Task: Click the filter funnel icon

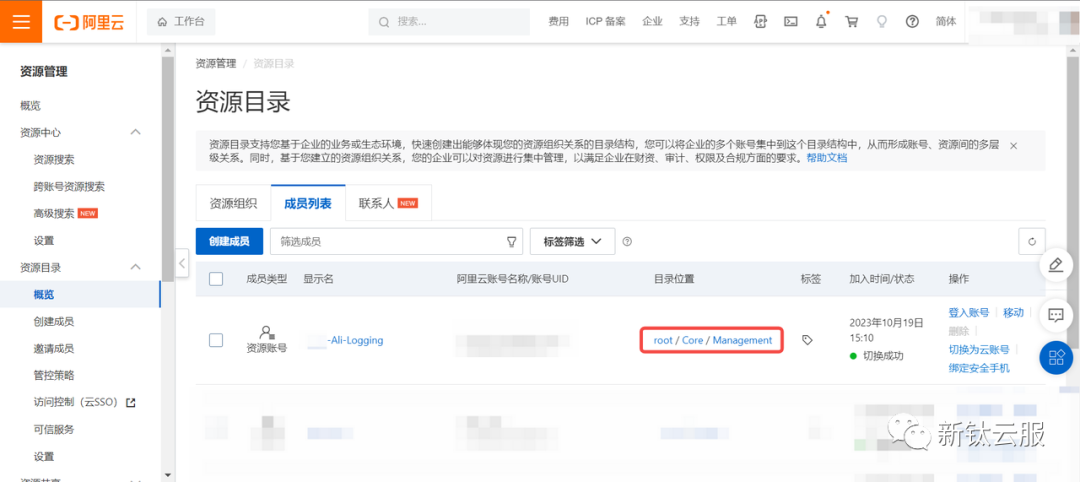Action: [511, 242]
